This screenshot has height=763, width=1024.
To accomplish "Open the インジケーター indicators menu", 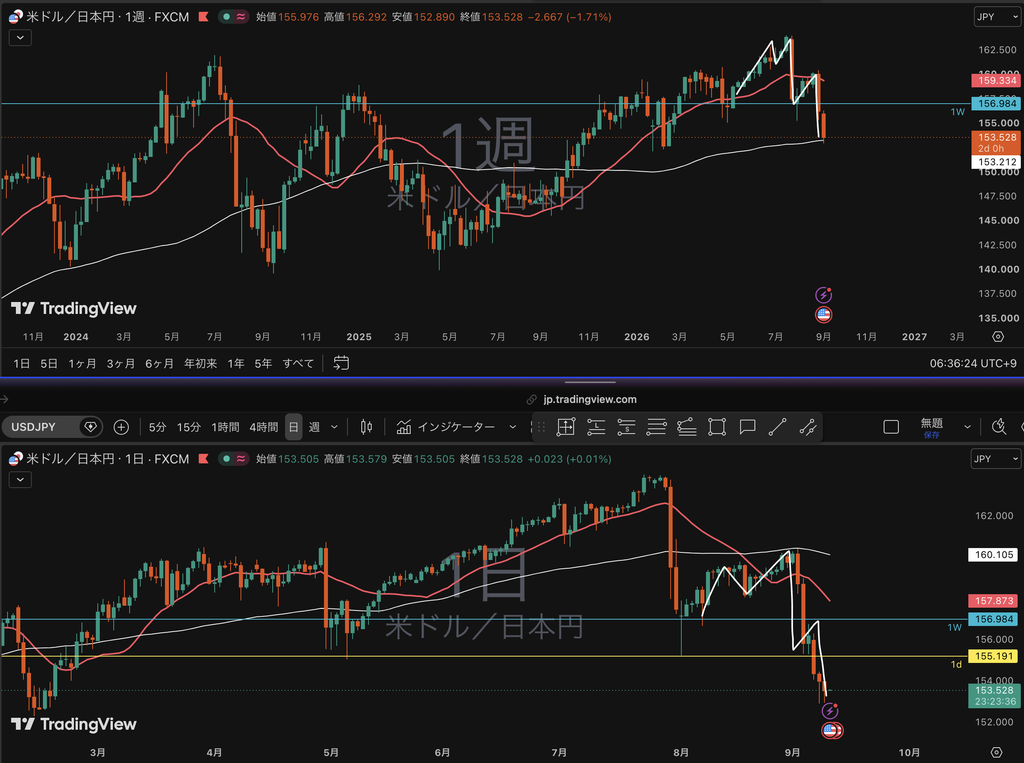I will 456,427.
